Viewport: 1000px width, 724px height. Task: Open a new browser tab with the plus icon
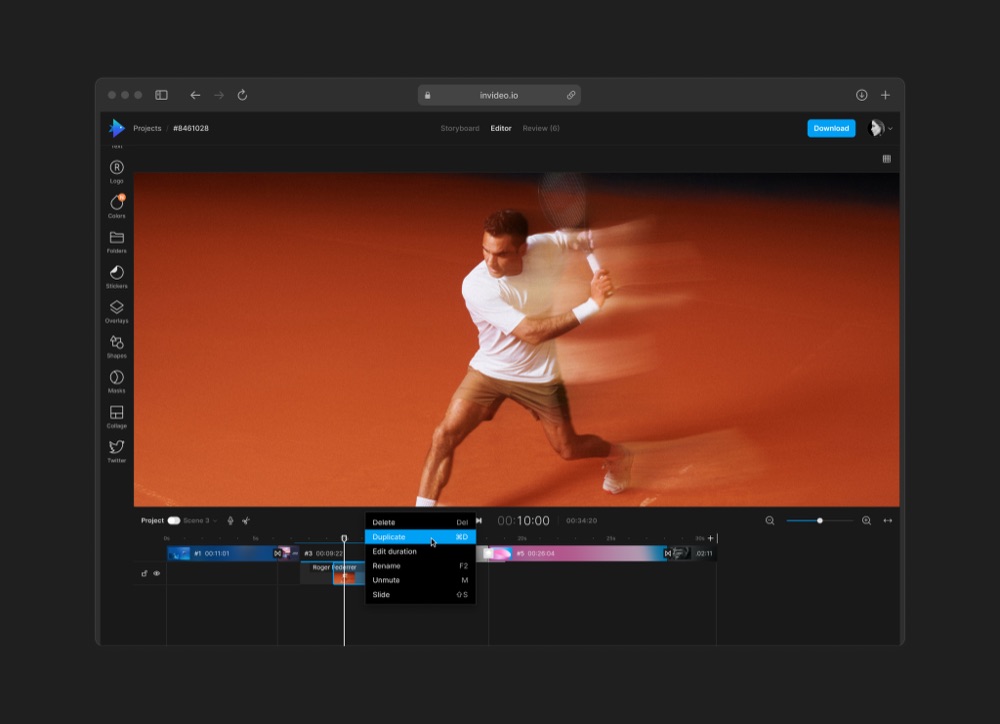pos(885,95)
